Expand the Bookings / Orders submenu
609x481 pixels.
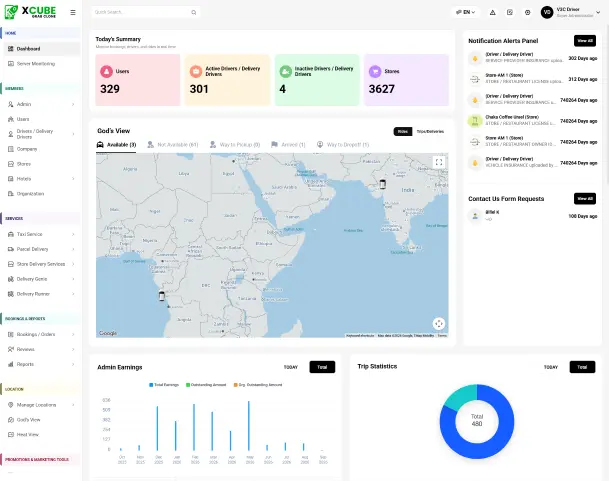coord(73,335)
